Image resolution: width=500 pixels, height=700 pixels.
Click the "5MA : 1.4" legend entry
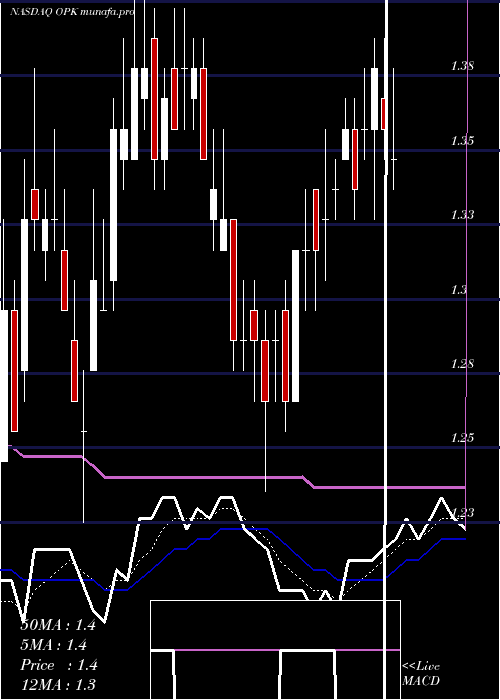point(54,645)
